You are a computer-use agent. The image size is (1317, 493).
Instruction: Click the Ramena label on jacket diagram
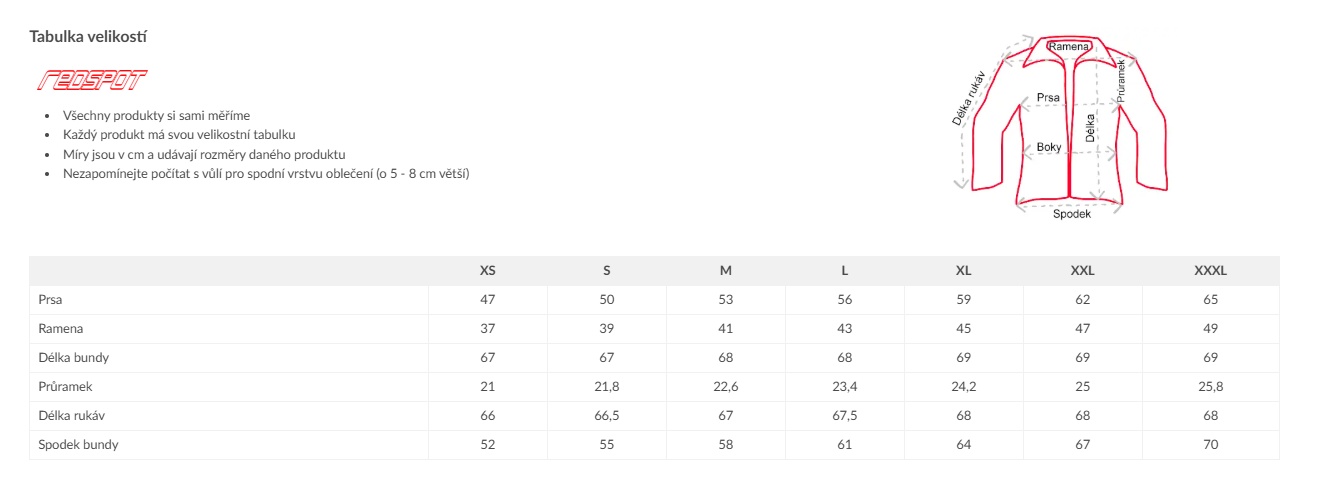click(x=1069, y=46)
